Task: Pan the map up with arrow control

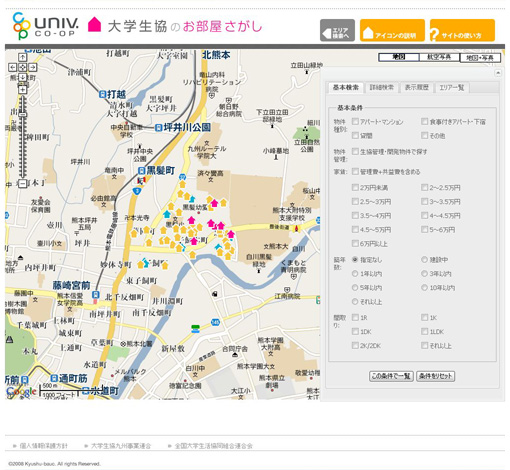Action: [x=22, y=58]
